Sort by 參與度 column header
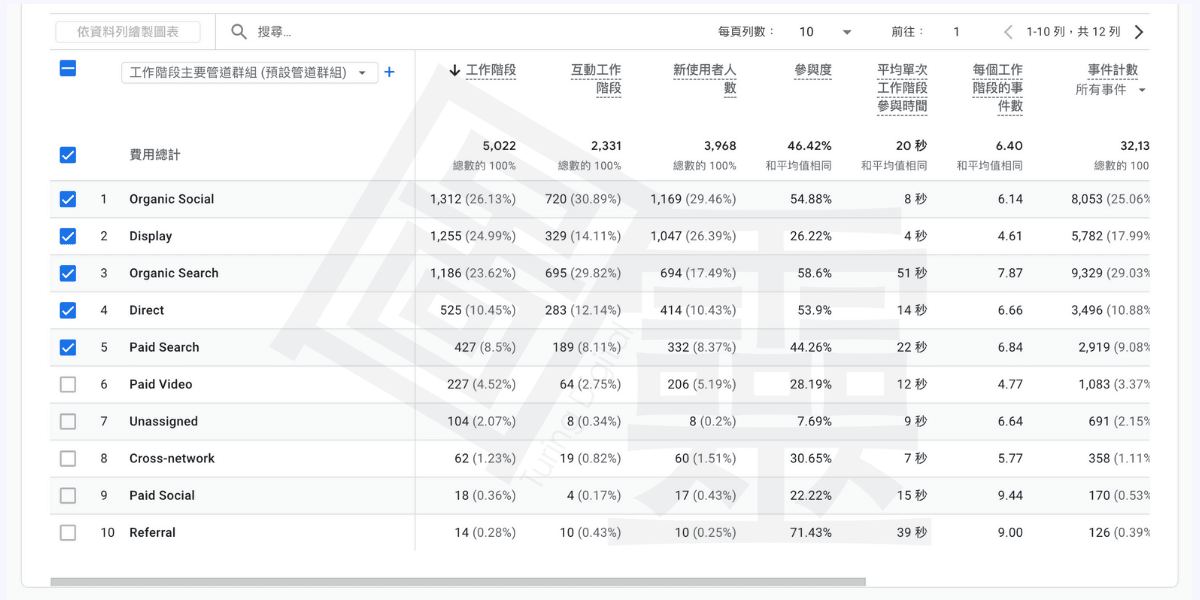1200x600 pixels. (x=812, y=70)
